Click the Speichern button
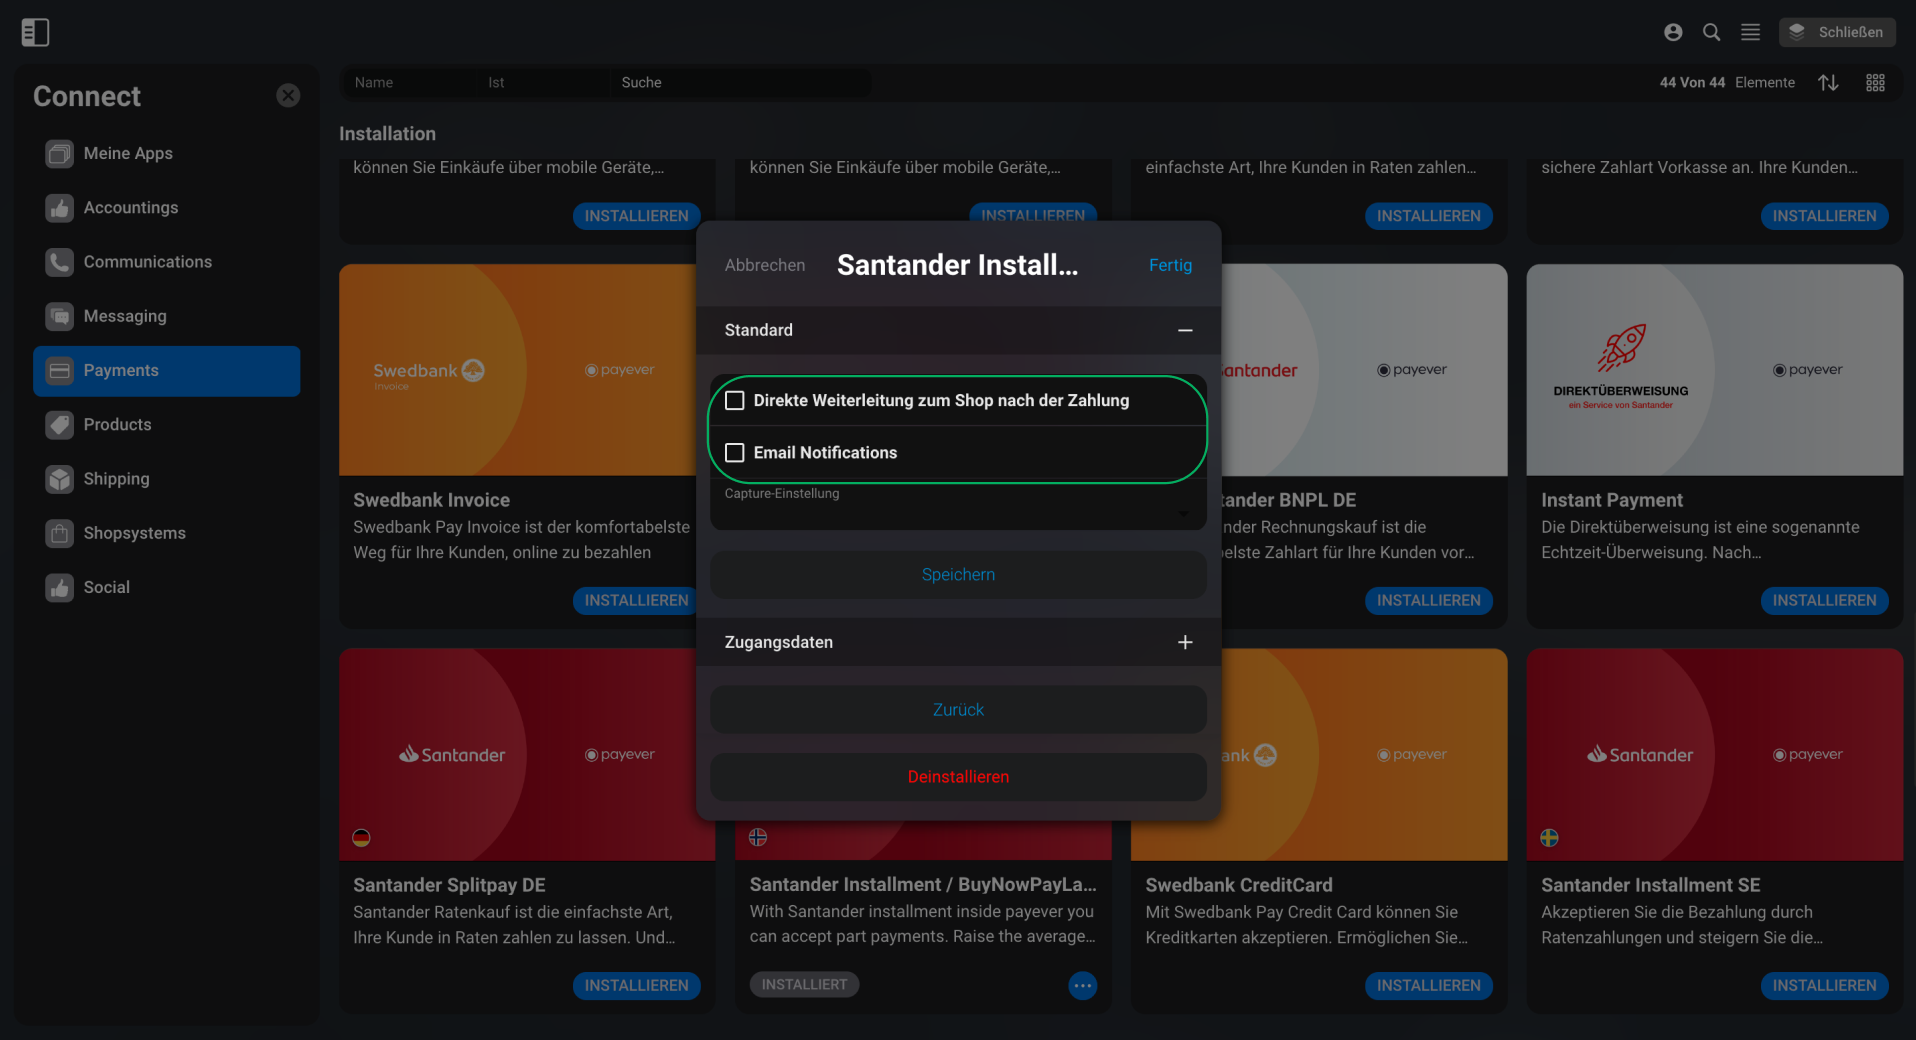1916x1040 pixels. 958,575
